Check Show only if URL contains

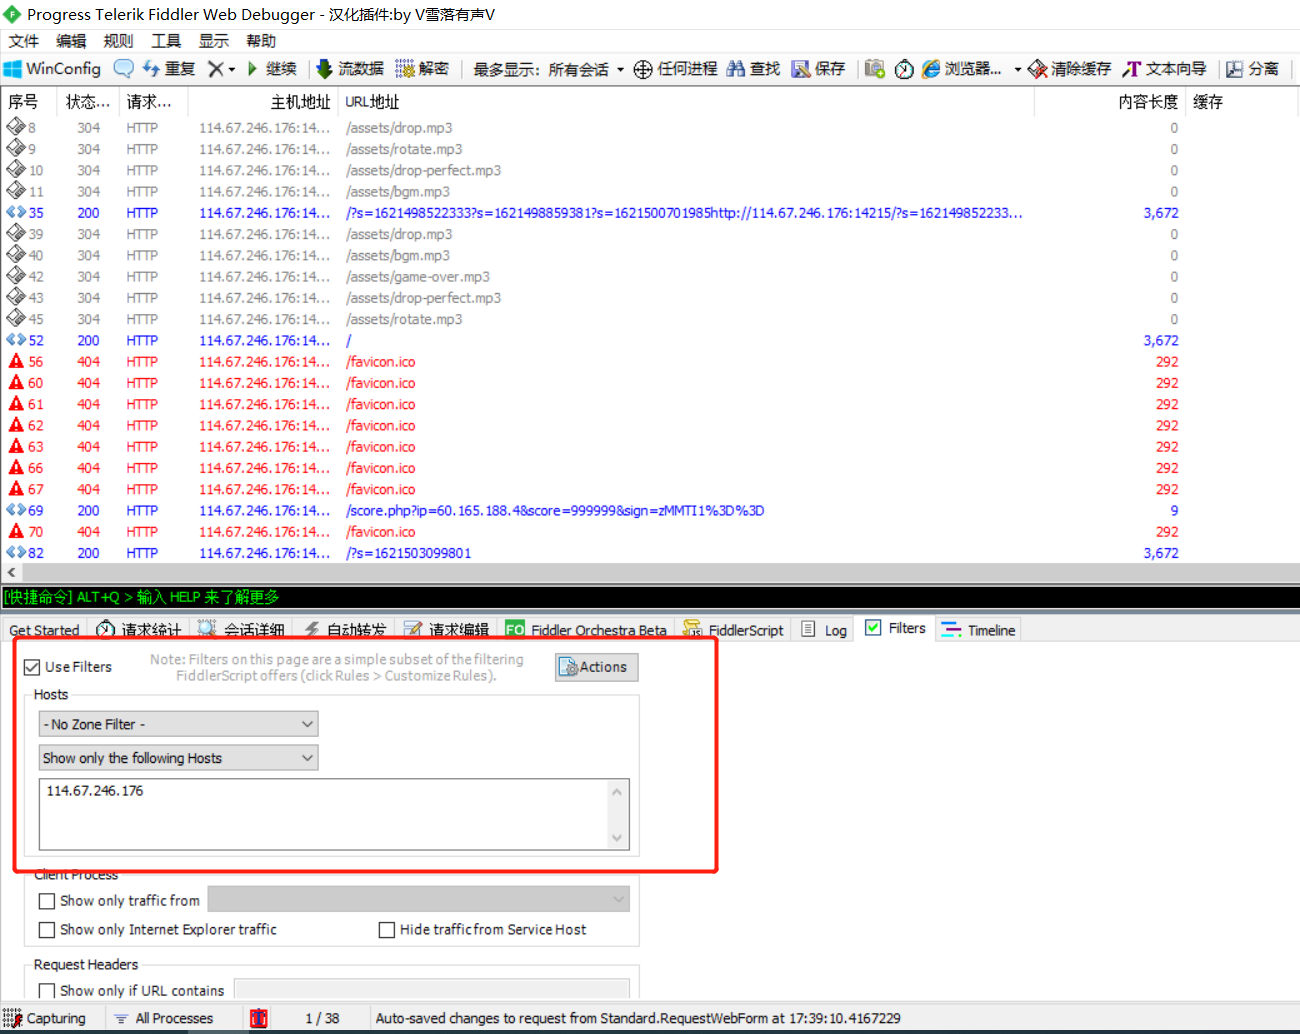[x=47, y=991]
